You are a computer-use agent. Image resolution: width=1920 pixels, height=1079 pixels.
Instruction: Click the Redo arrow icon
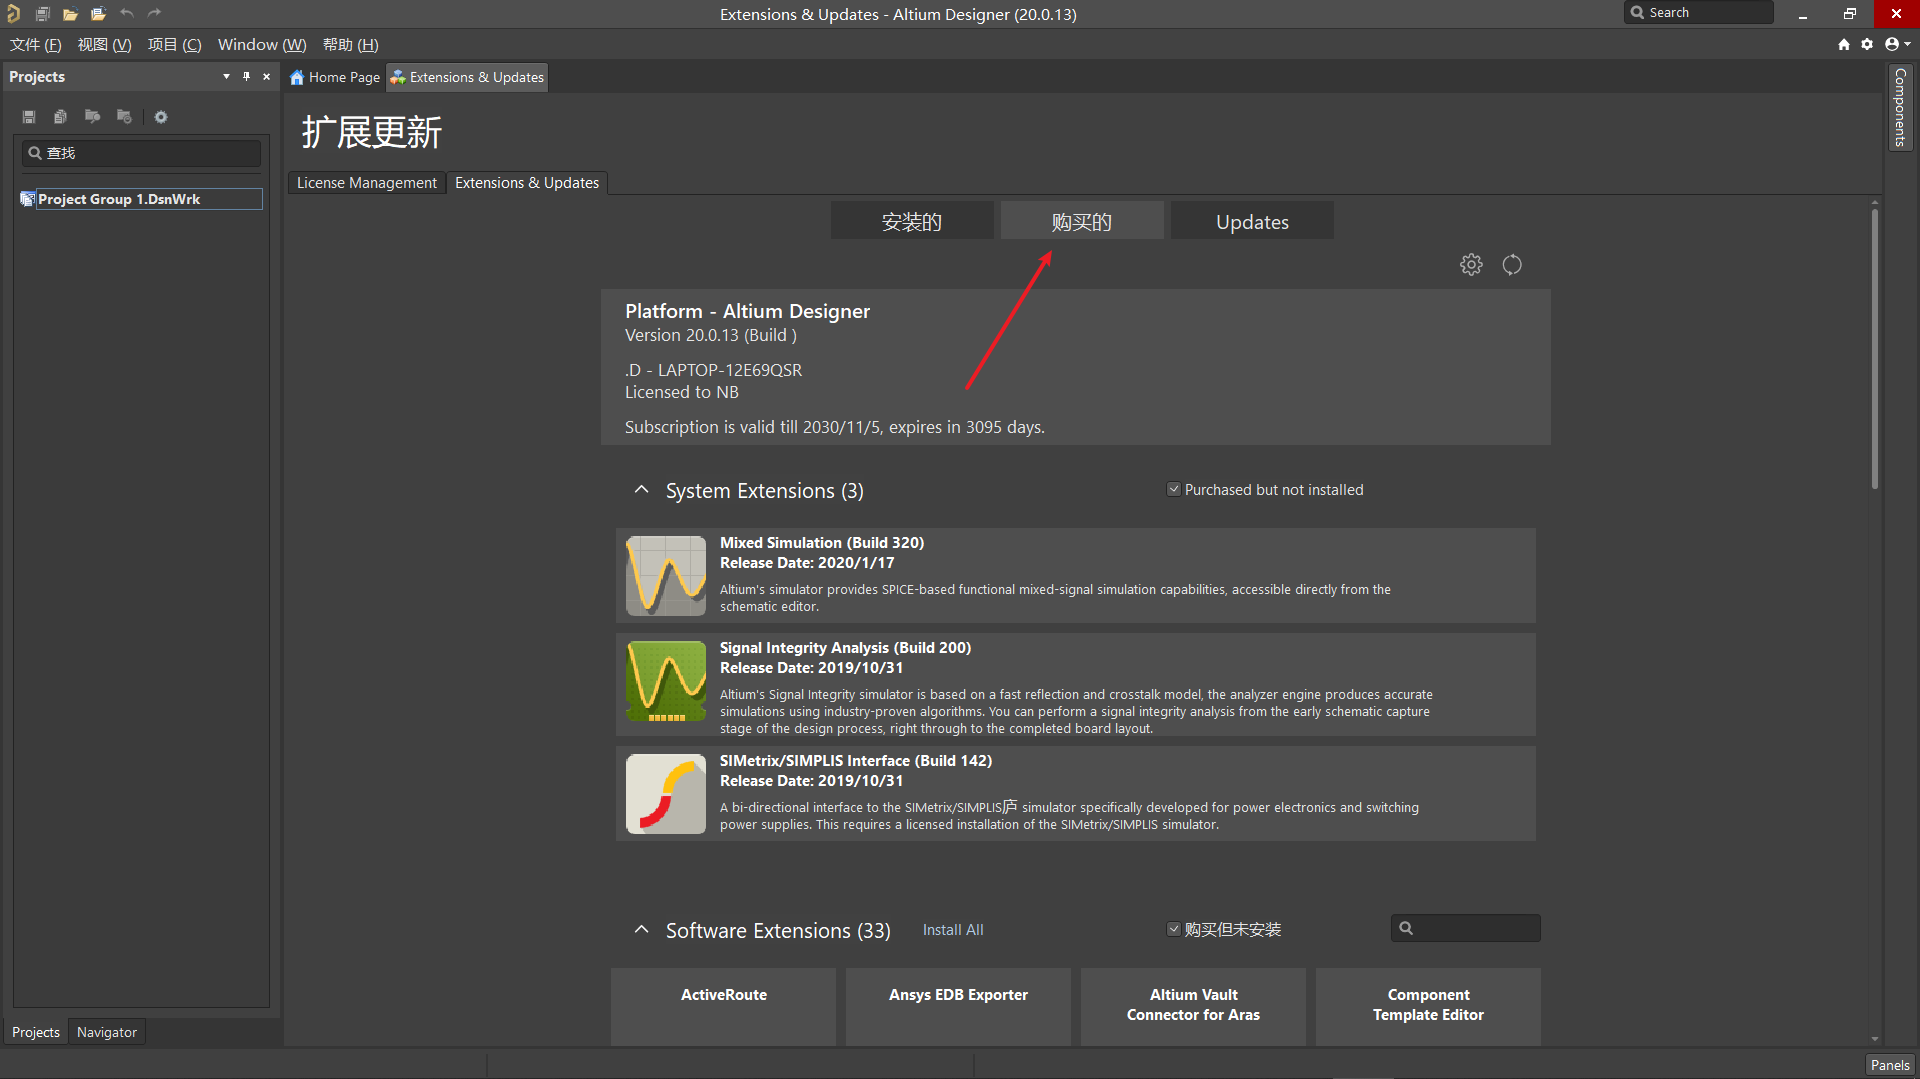[154, 14]
